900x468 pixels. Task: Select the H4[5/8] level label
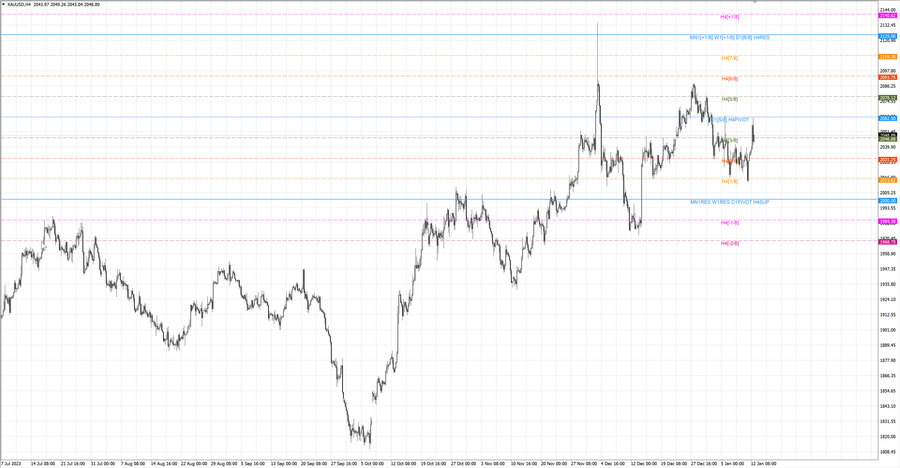(730, 99)
